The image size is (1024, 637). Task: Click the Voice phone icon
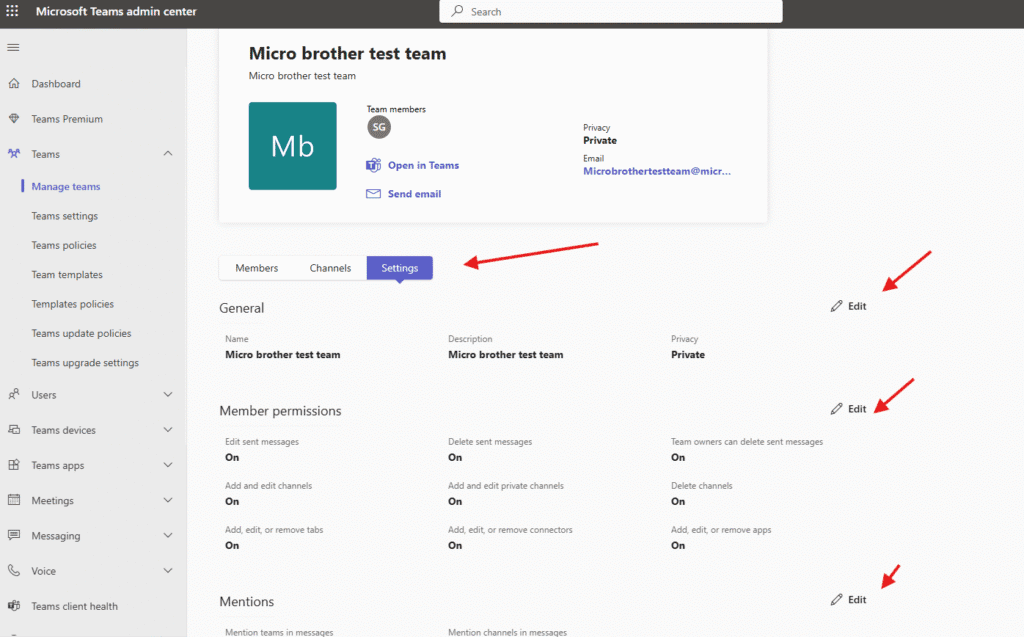click(14, 571)
